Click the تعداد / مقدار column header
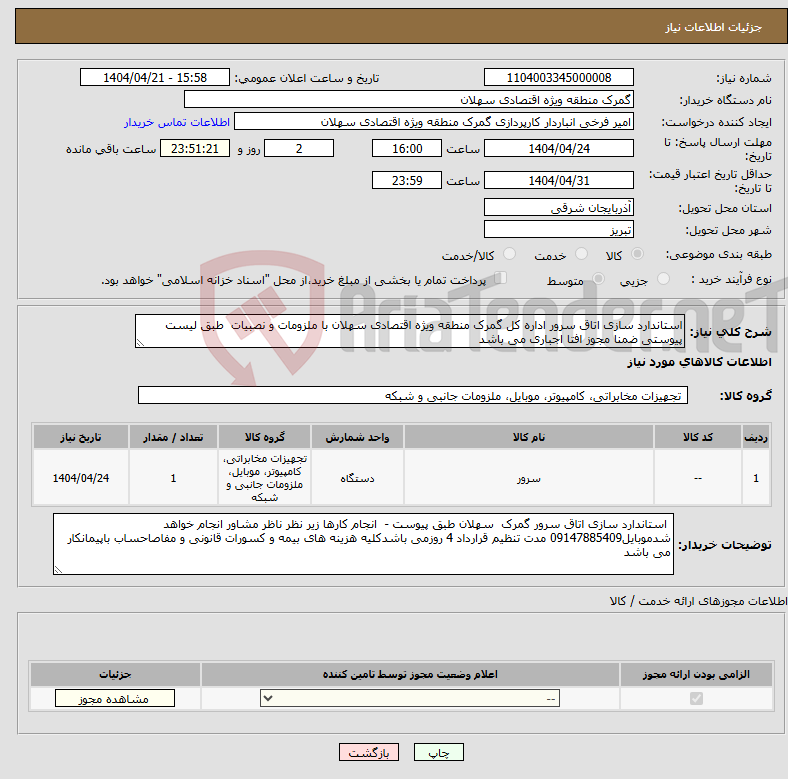 pyautogui.click(x=173, y=437)
